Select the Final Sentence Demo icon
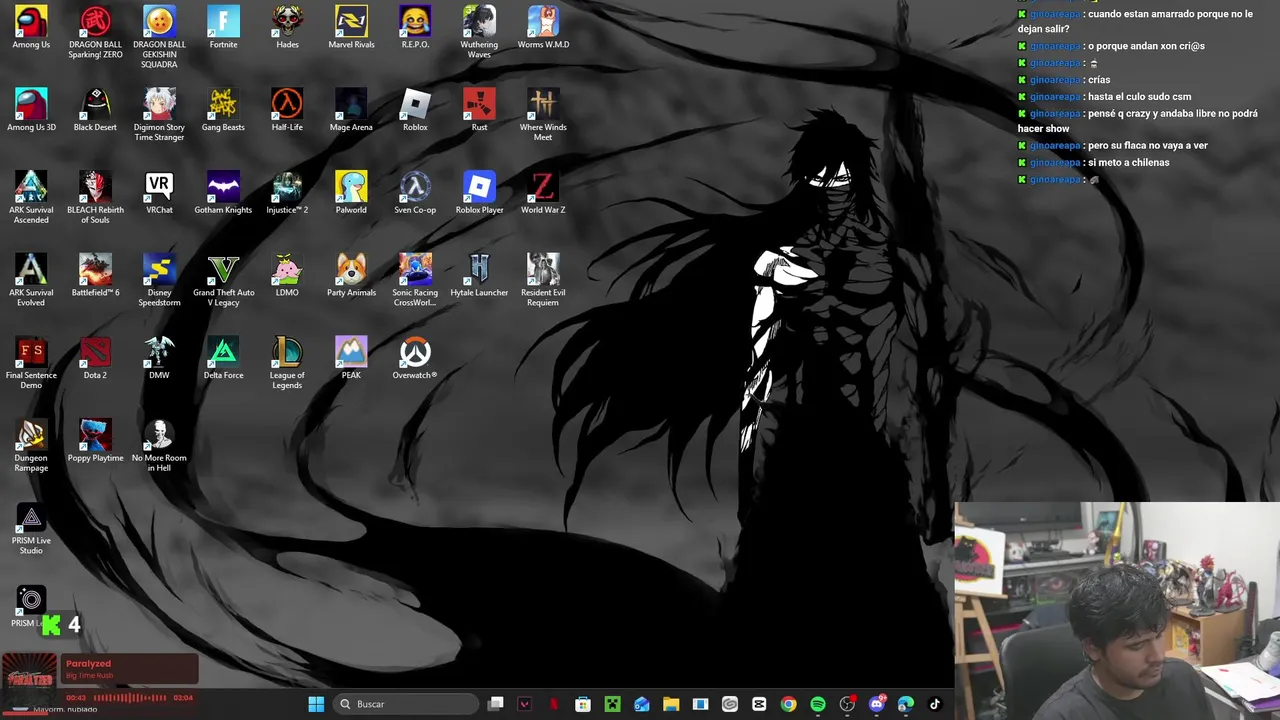1280x720 pixels. (31, 364)
